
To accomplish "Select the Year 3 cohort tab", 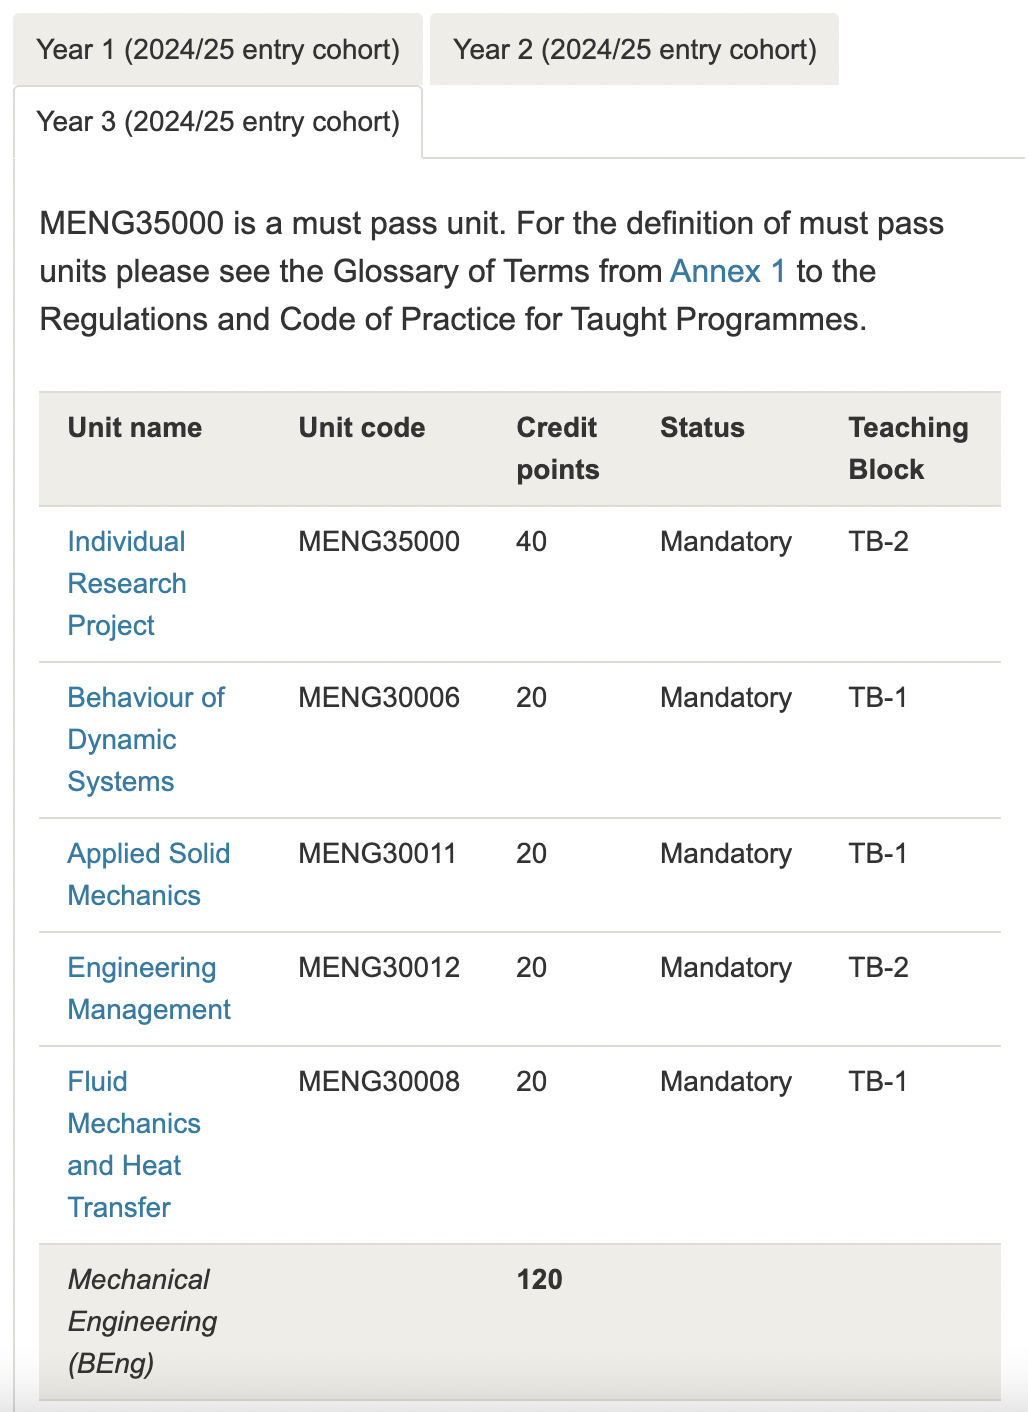I will [218, 122].
